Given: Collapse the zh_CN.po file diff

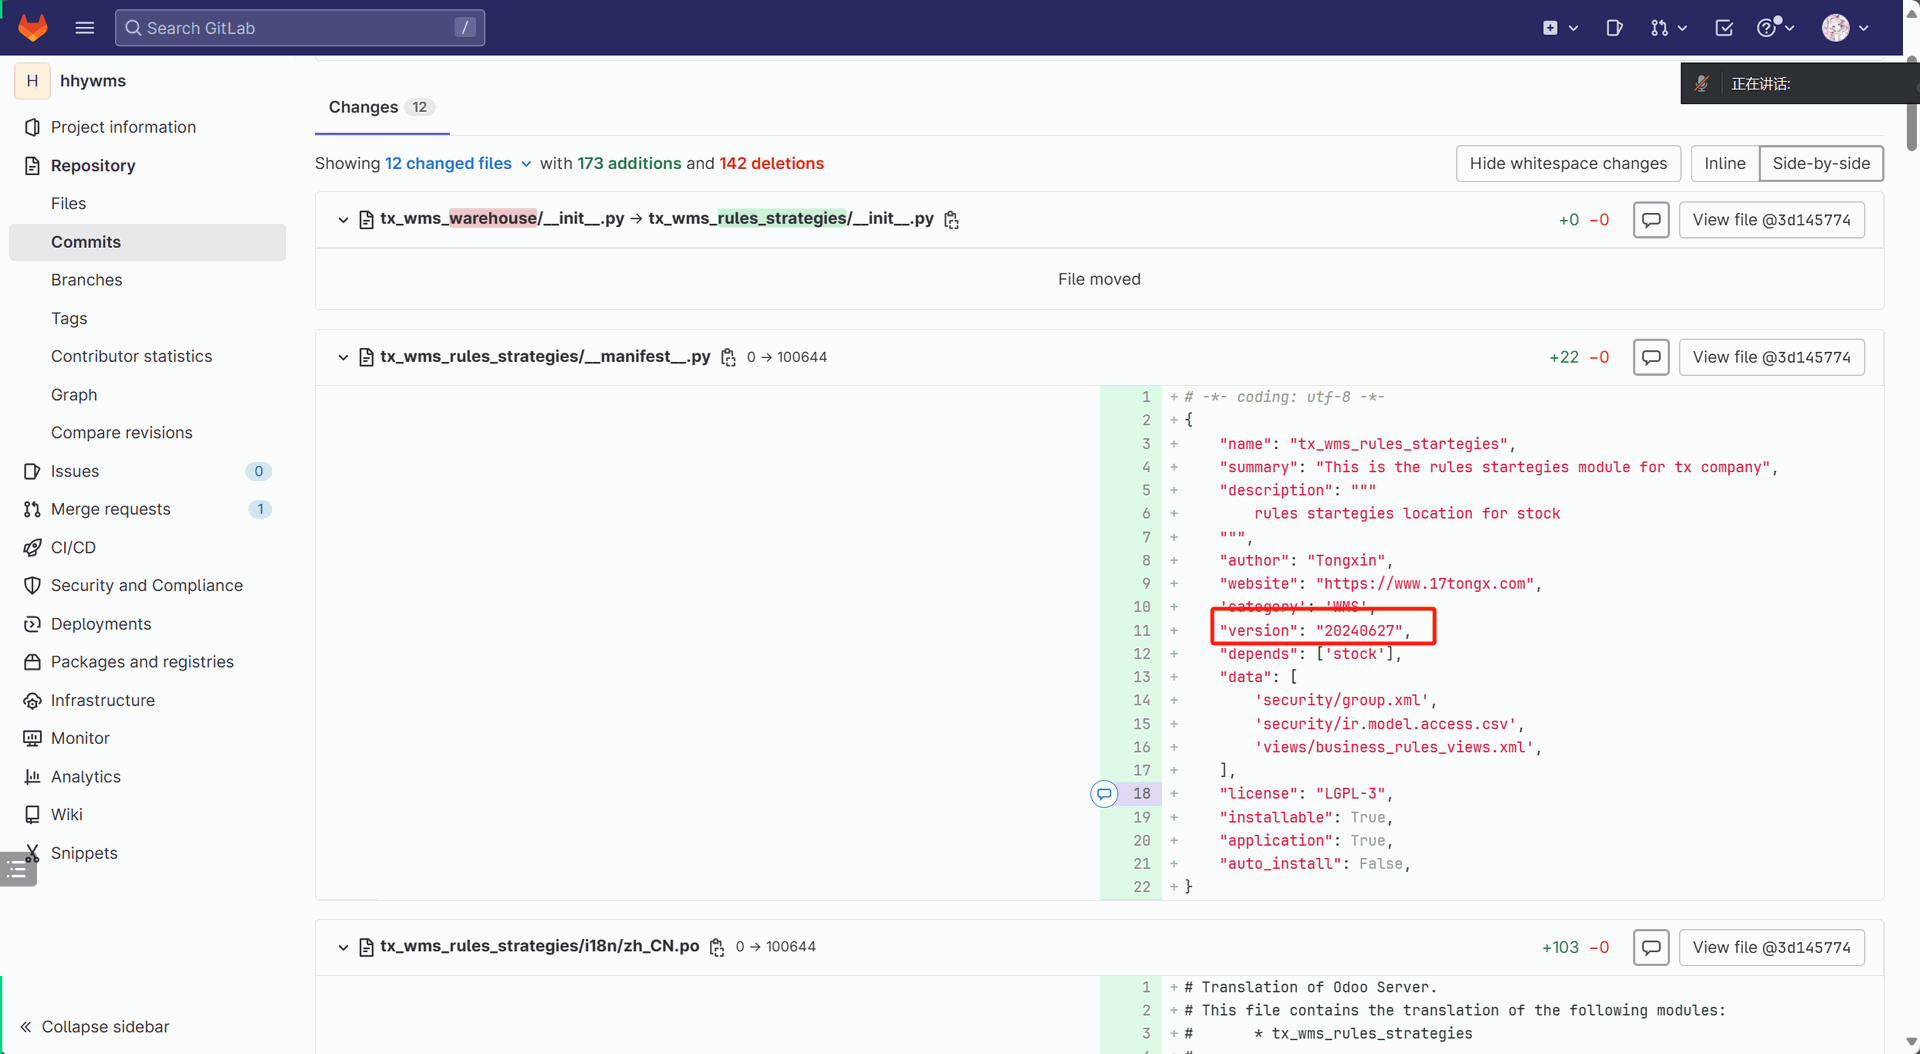Looking at the screenshot, I should click(x=343, y=947).
